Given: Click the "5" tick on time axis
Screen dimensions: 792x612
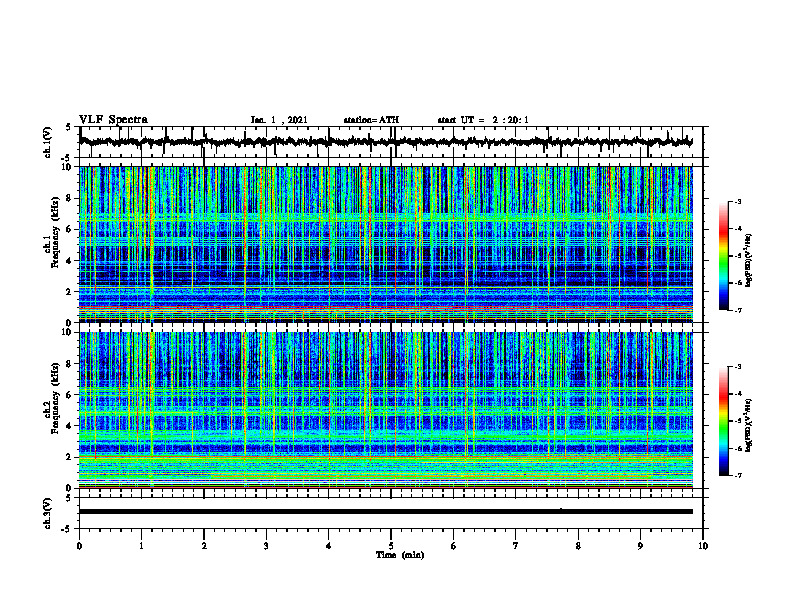Looking at the screenshot, I should coord(391,546).
